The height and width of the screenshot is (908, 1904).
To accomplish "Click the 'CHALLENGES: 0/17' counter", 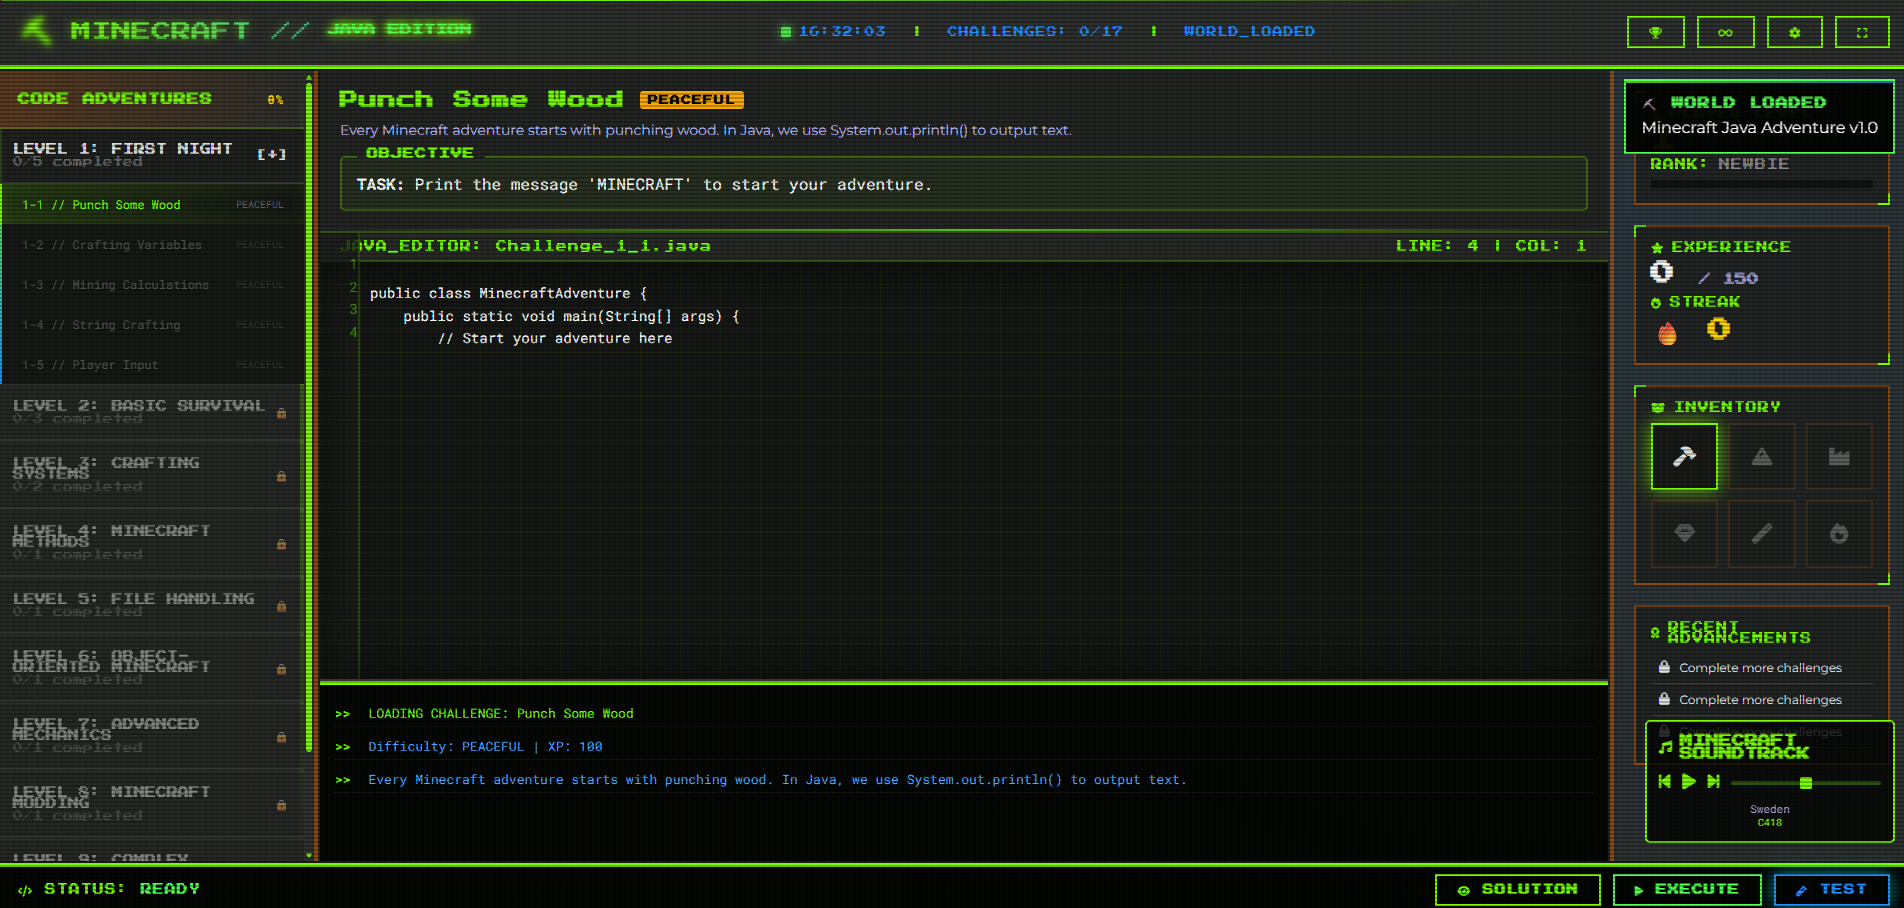I will tap(1034, 32).
